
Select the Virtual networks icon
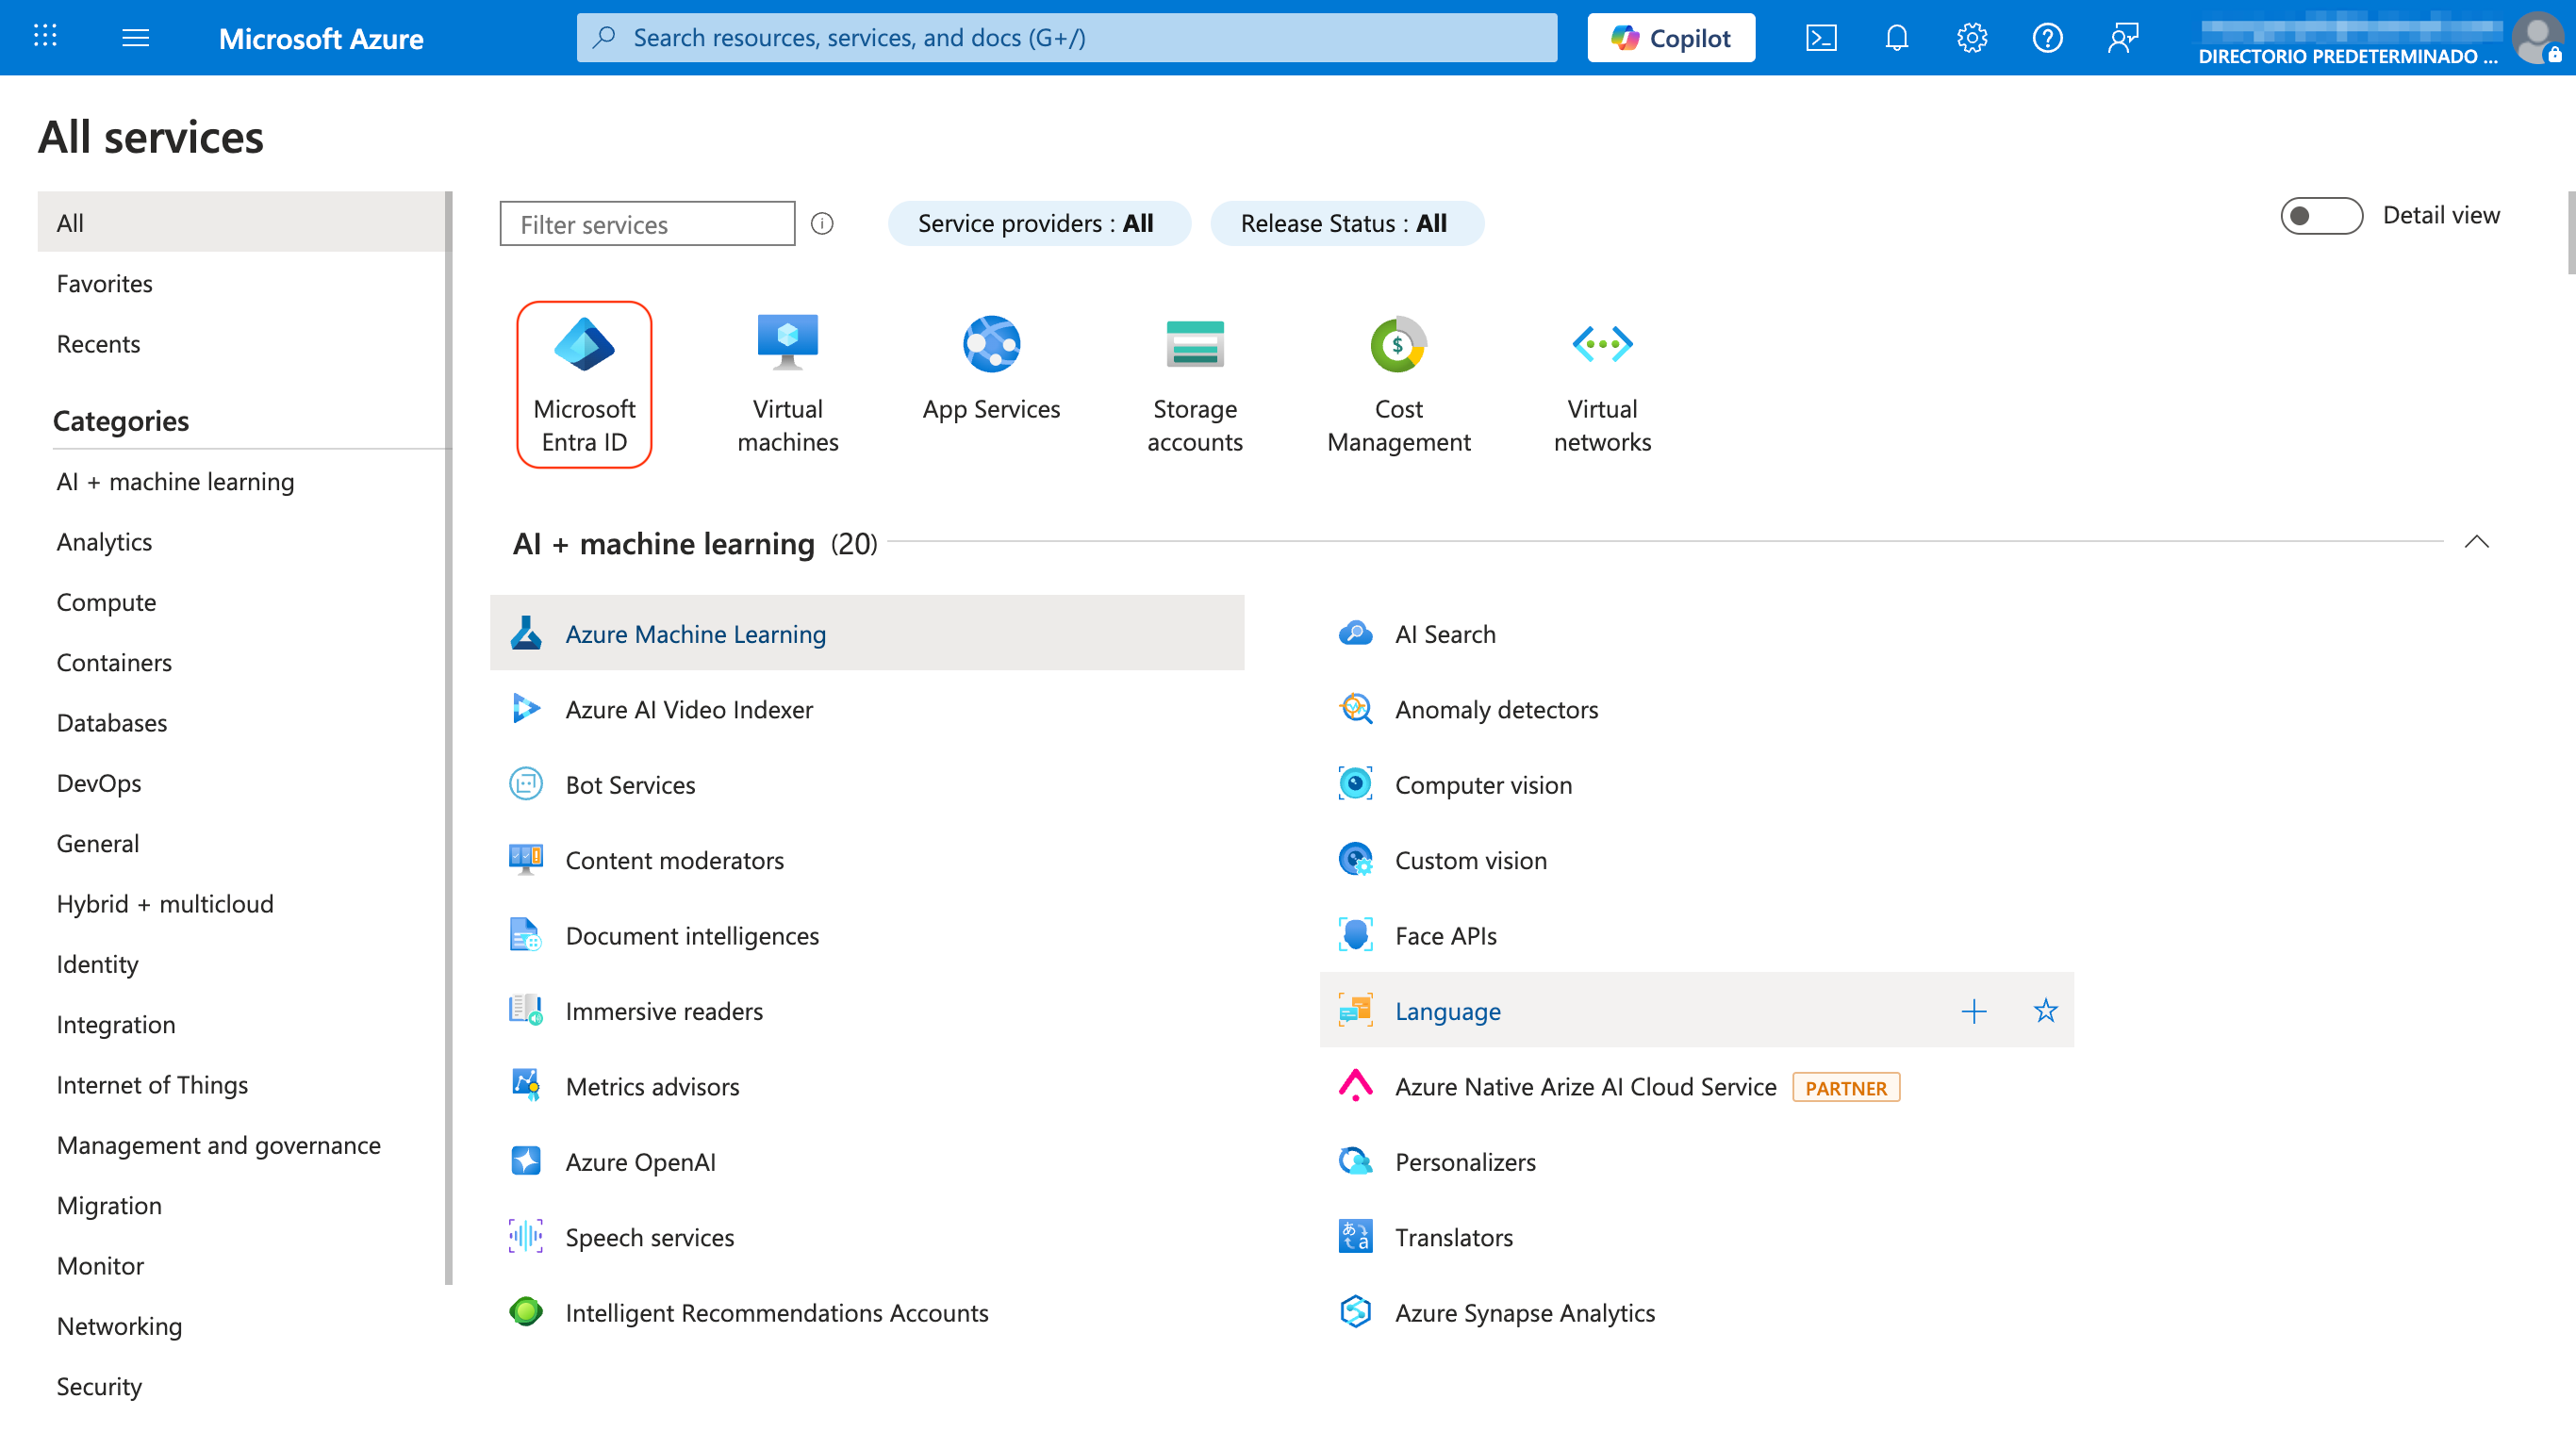[x=1601, y=383]
